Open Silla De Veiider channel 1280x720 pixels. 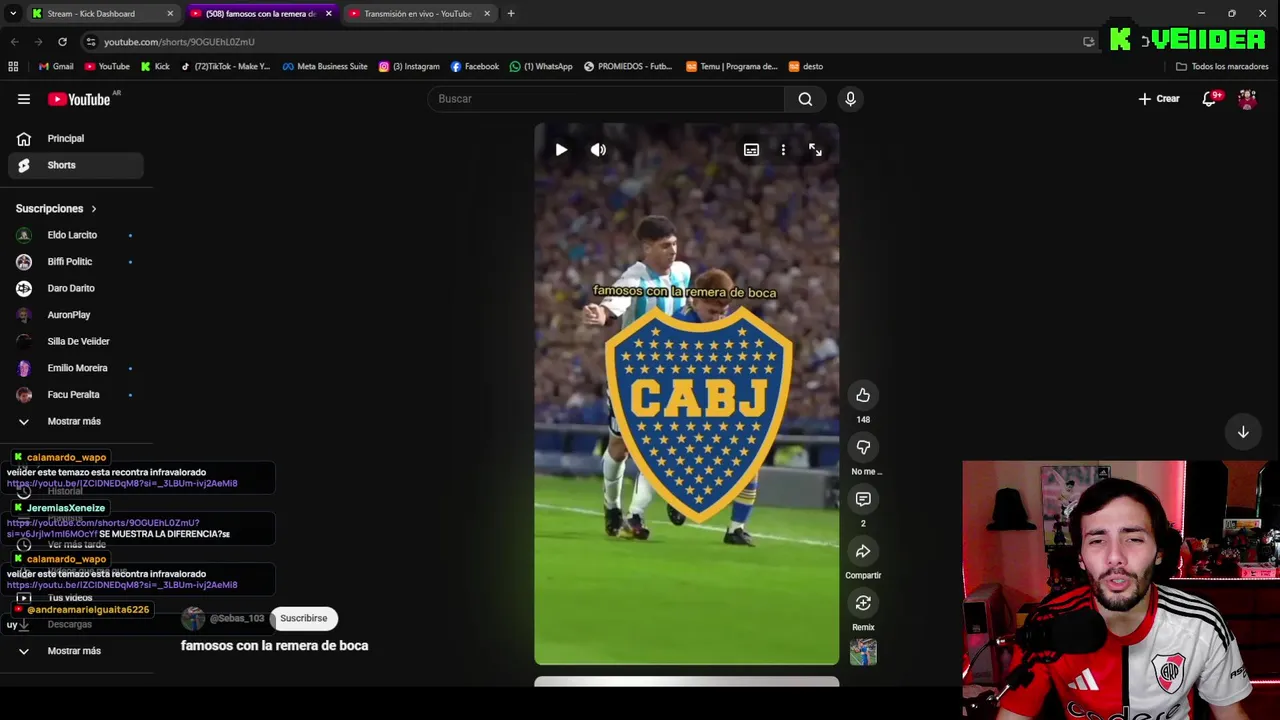pos(76,341)
